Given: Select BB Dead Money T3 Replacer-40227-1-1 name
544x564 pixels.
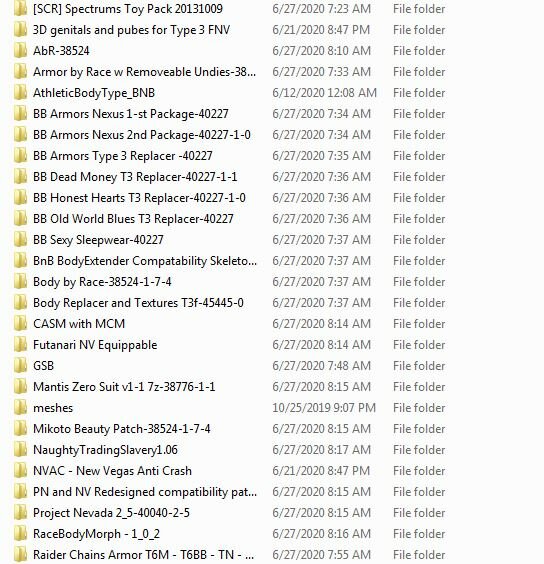Looking at the screenshot, I should point(135,177).
